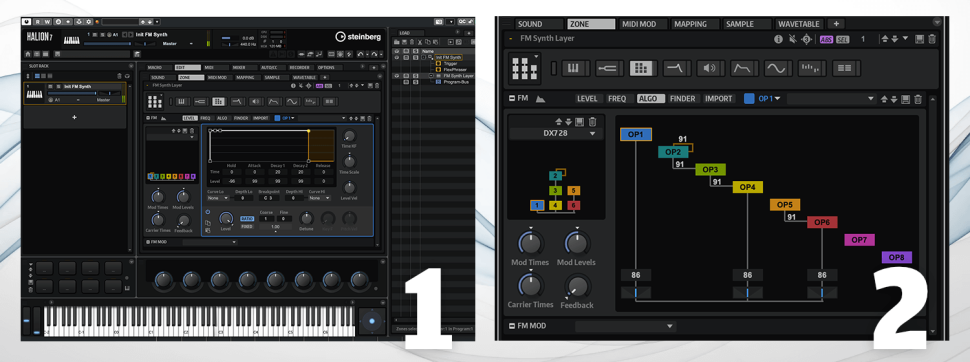The image size is (970, 362).
Task: Add a new tab with the plus button after WAVETABLE
Action: tap(836, 24)
